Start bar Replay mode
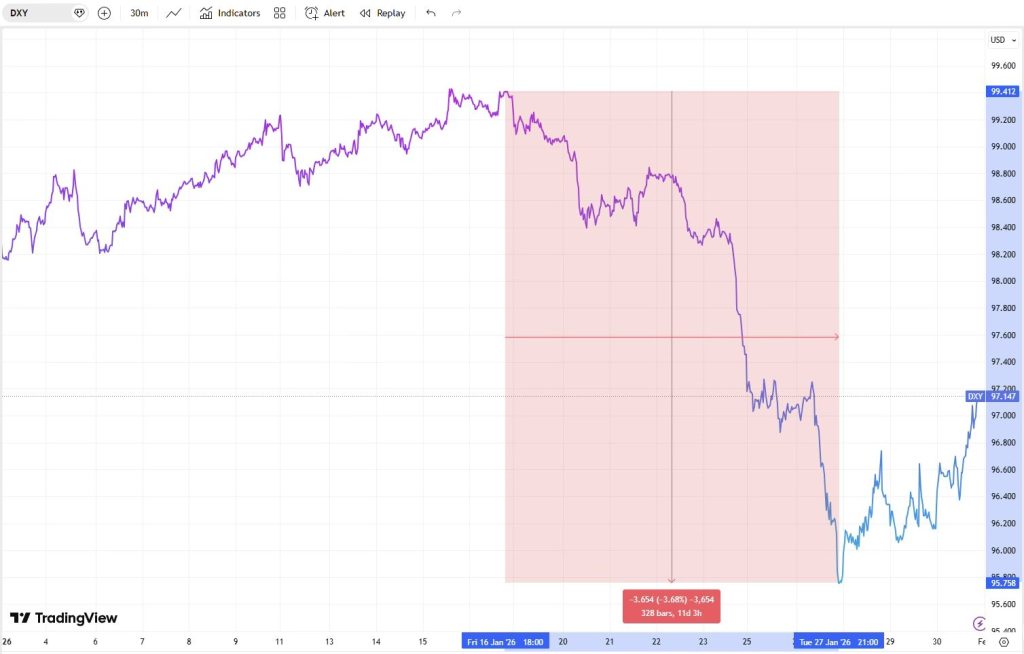The width and height of the screenshot is (1024, 654). tap(382, 13)
